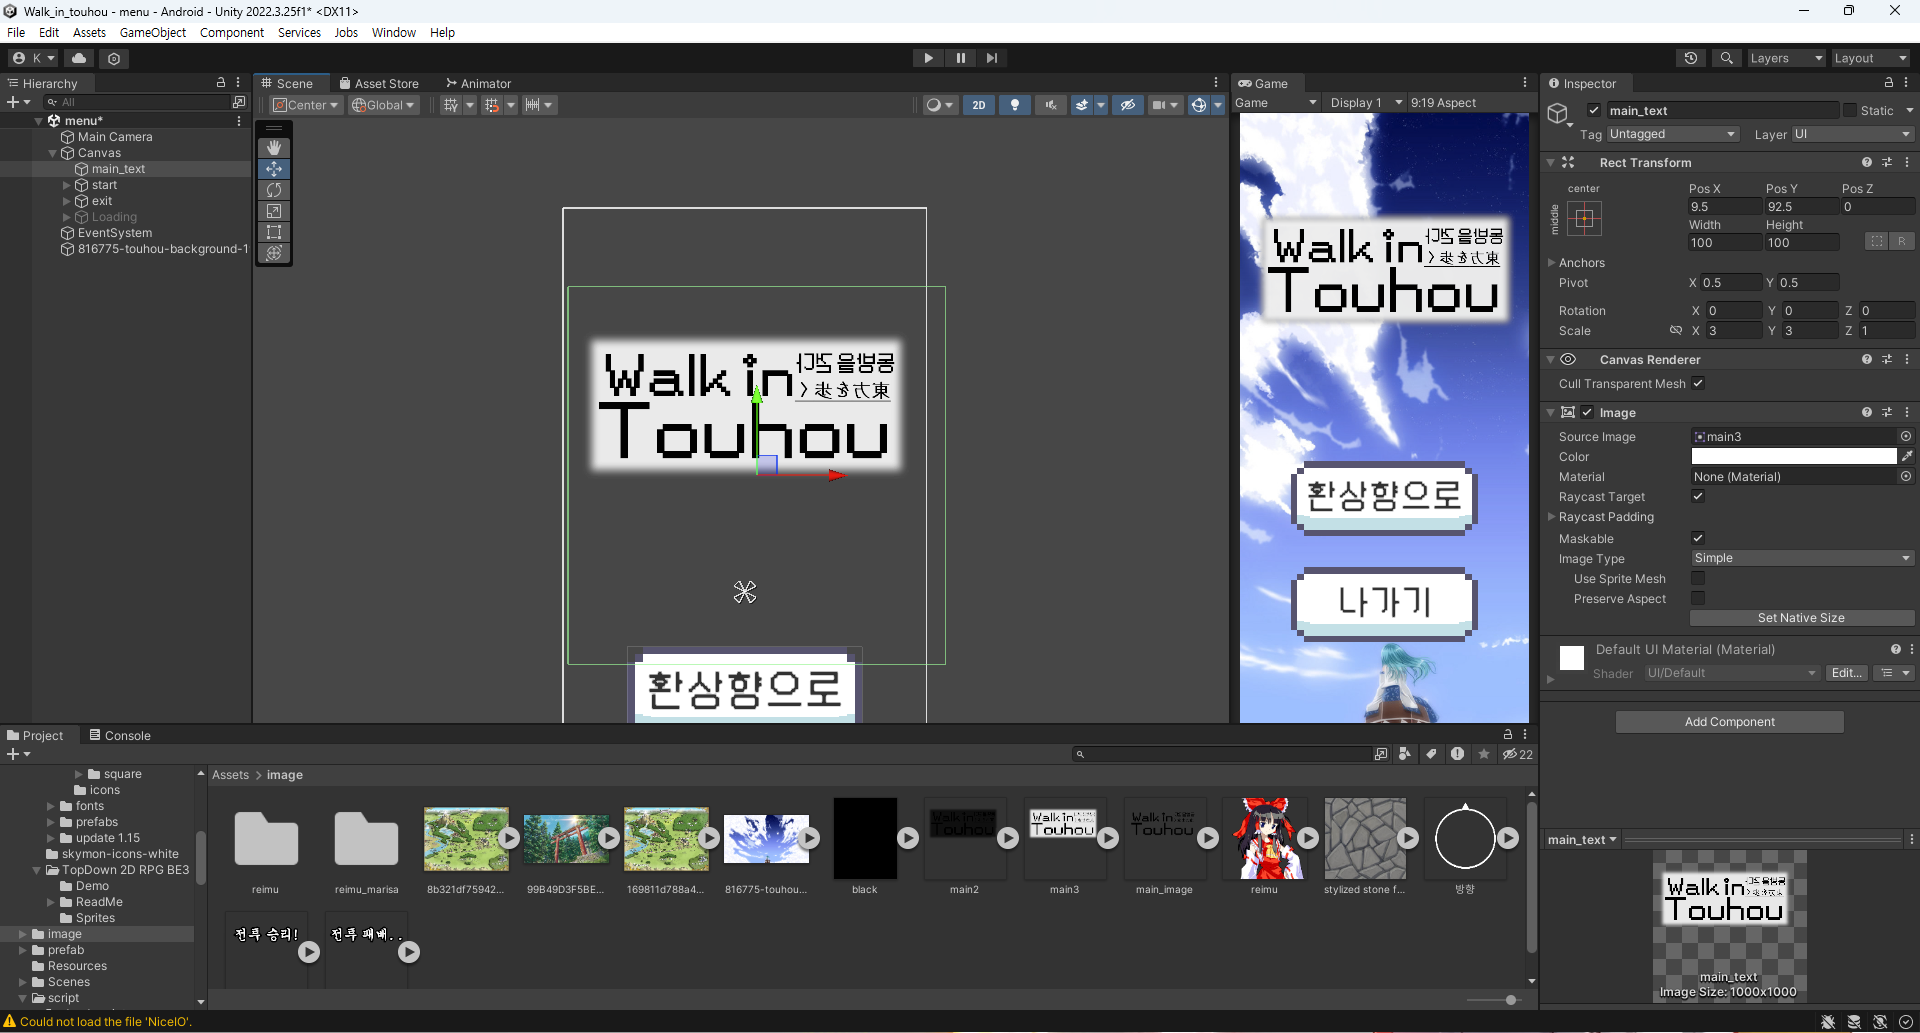Switch to the Animator tab

[x=478, y=84]
